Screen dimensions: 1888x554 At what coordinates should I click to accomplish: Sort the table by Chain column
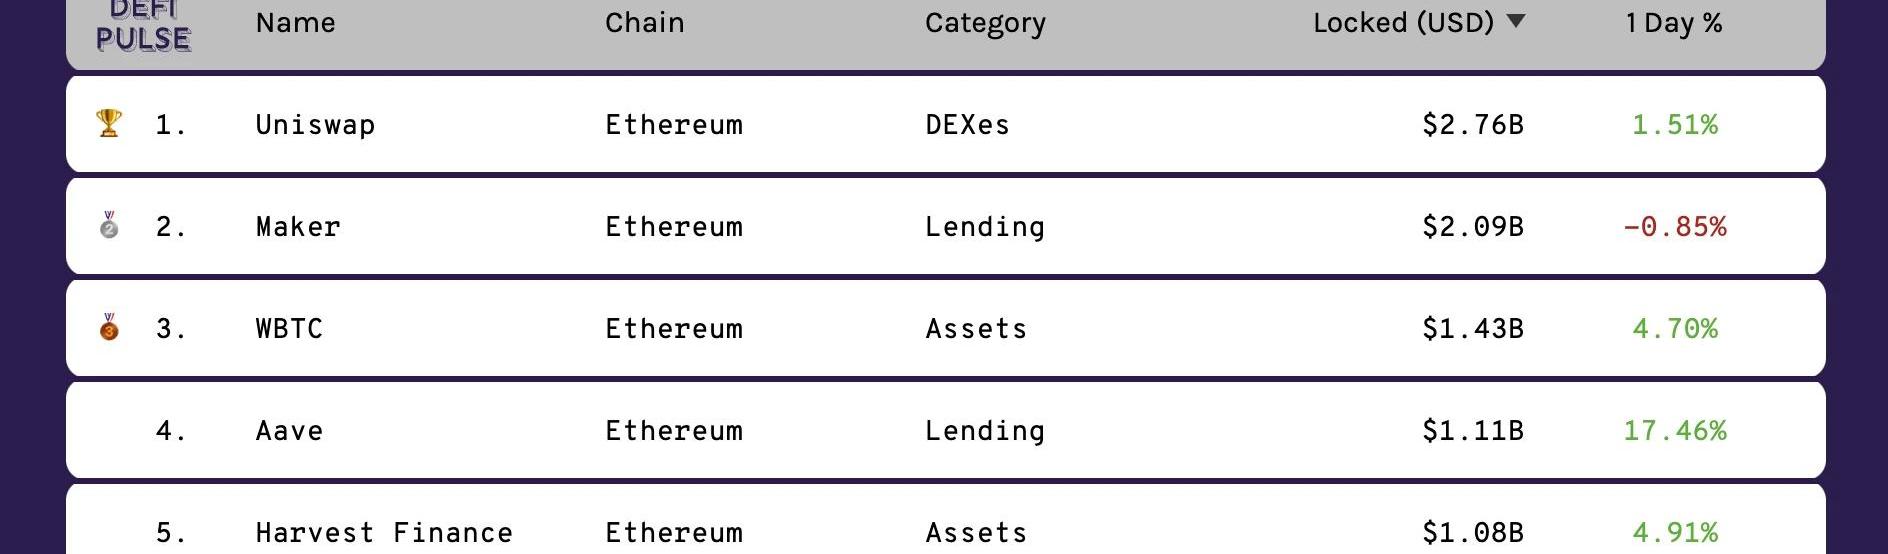pyautogui.click(x=644, y=23)
